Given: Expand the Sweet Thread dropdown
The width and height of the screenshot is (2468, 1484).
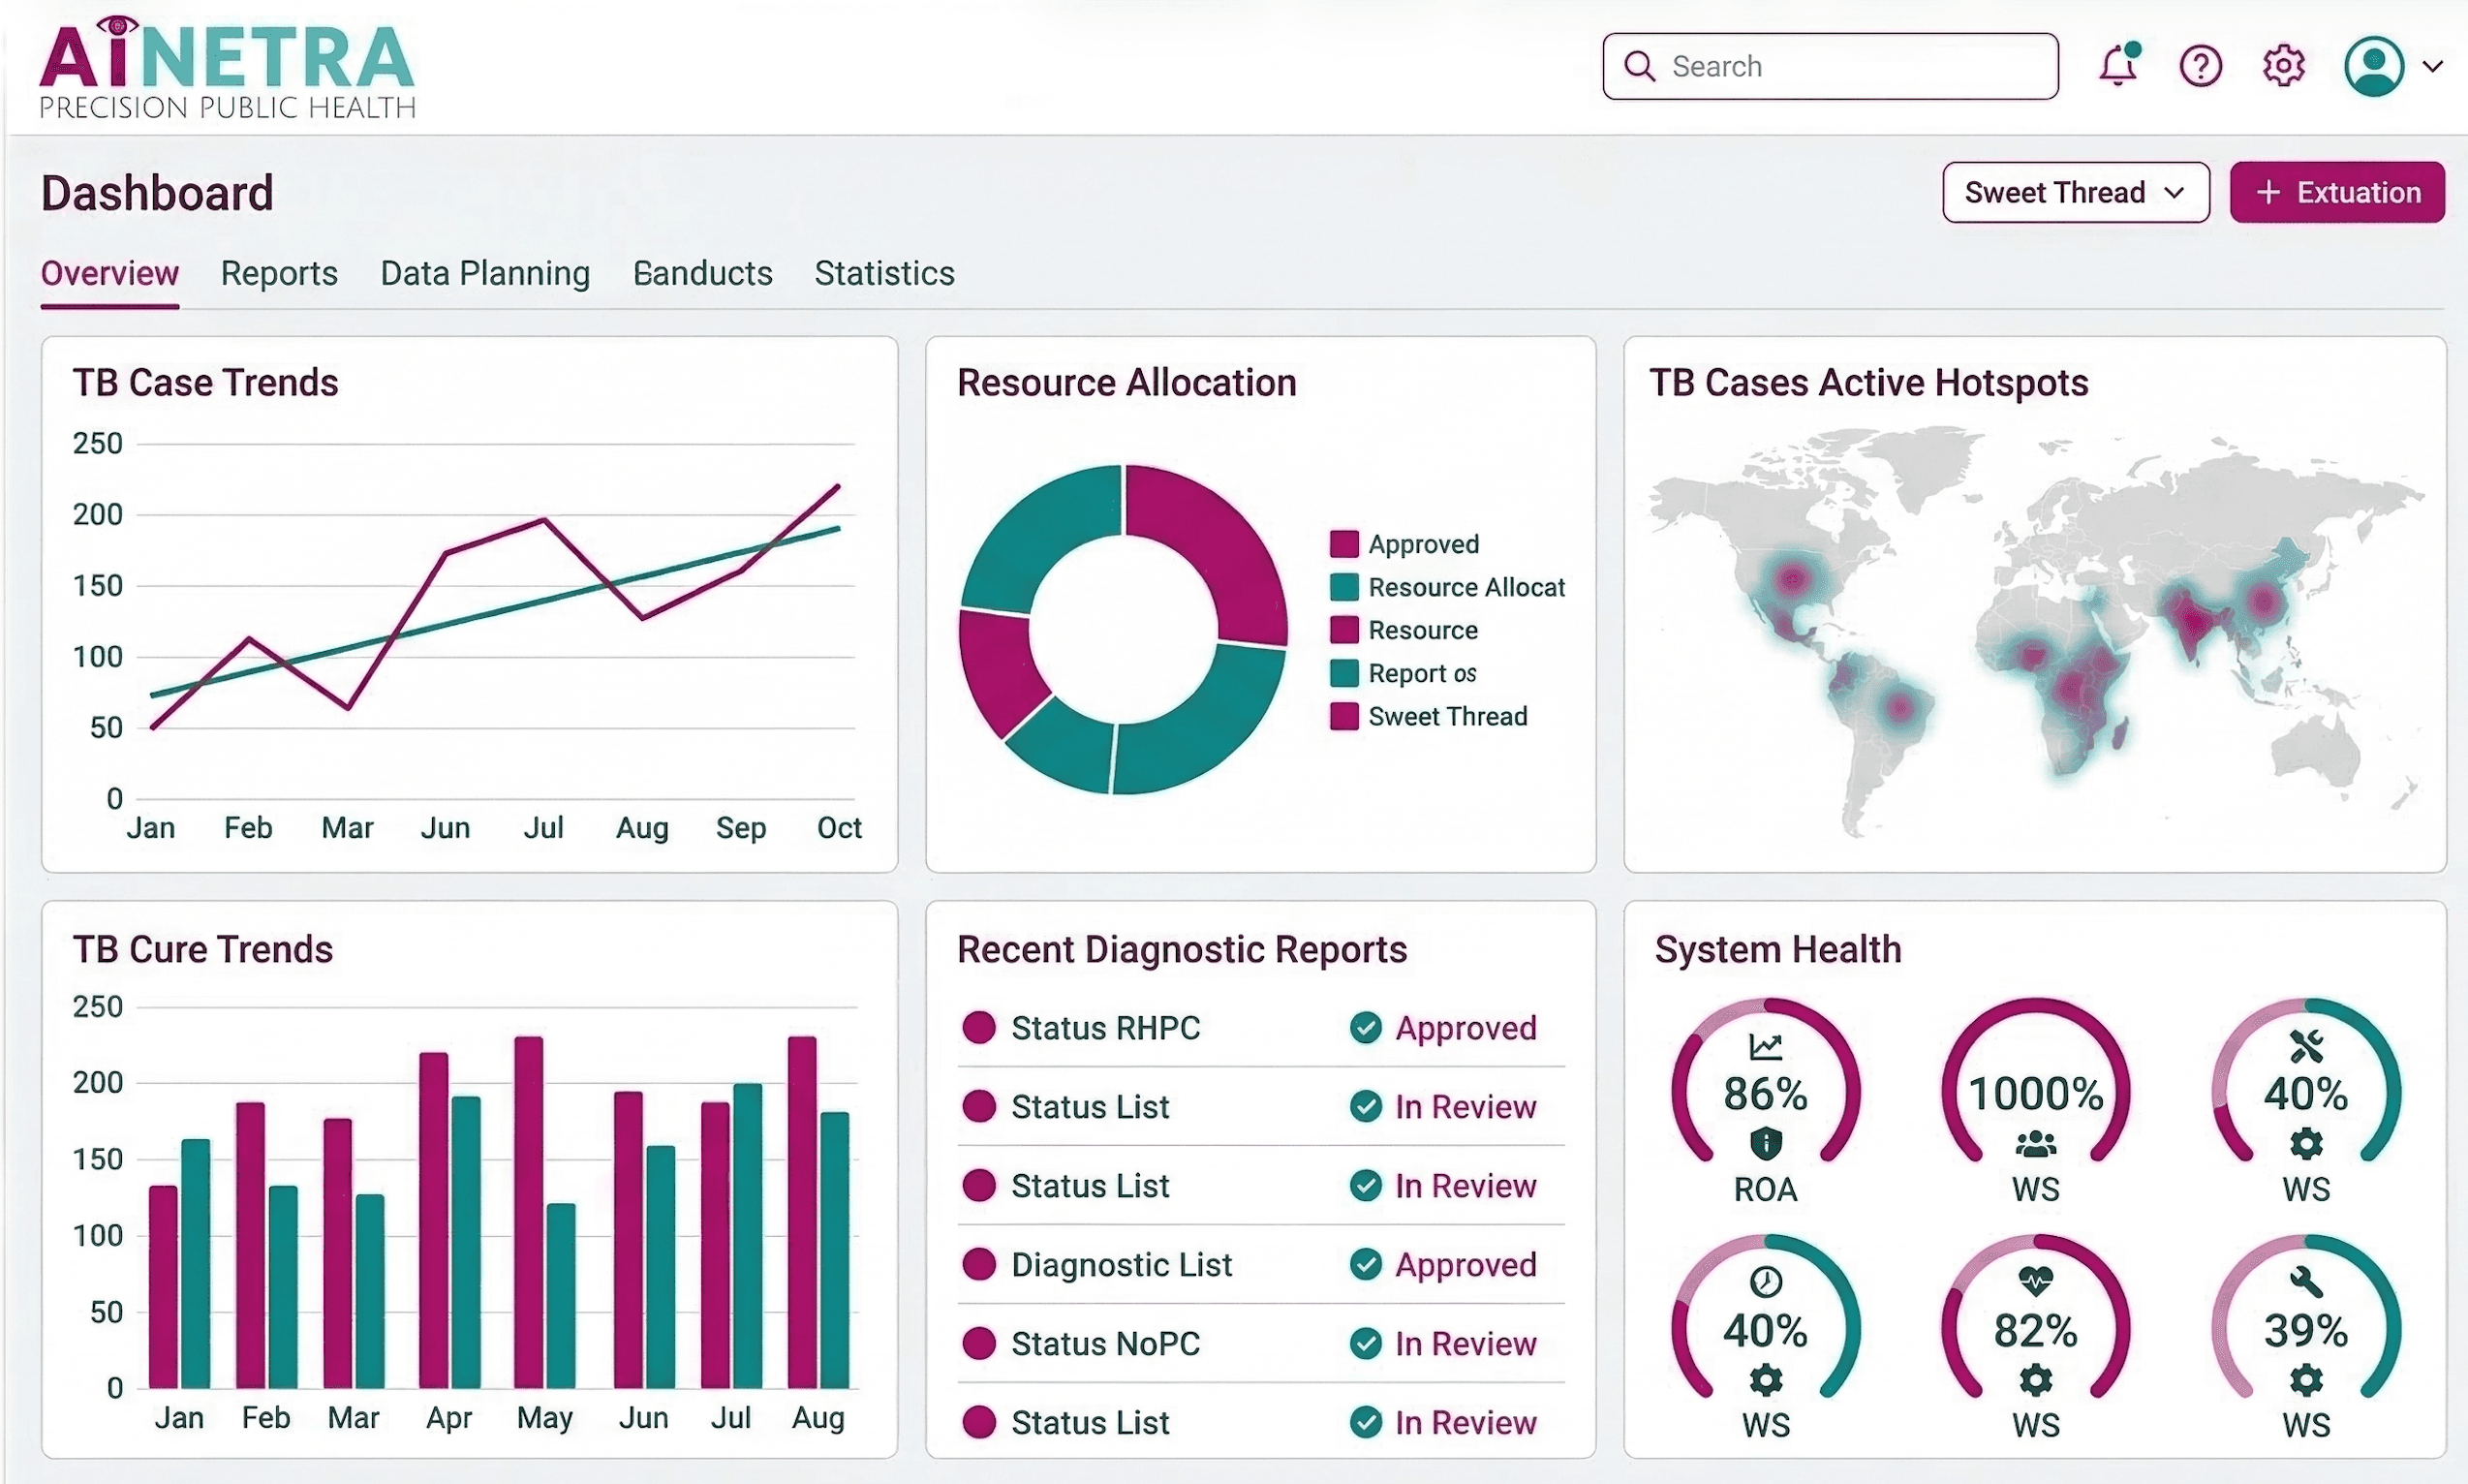Looking at the screenshot, I should pos(2075,192).
